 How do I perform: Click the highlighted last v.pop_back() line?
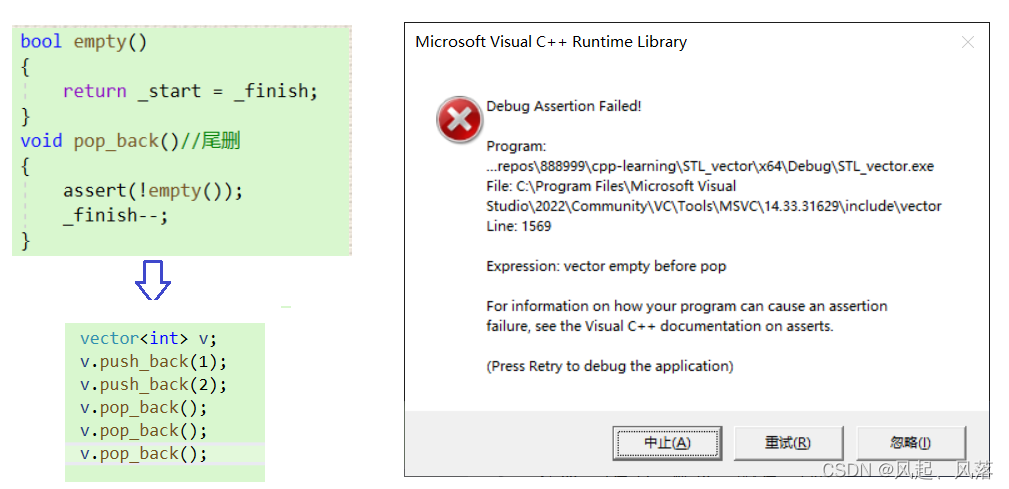pyautogui.click(x=143, y=453)
